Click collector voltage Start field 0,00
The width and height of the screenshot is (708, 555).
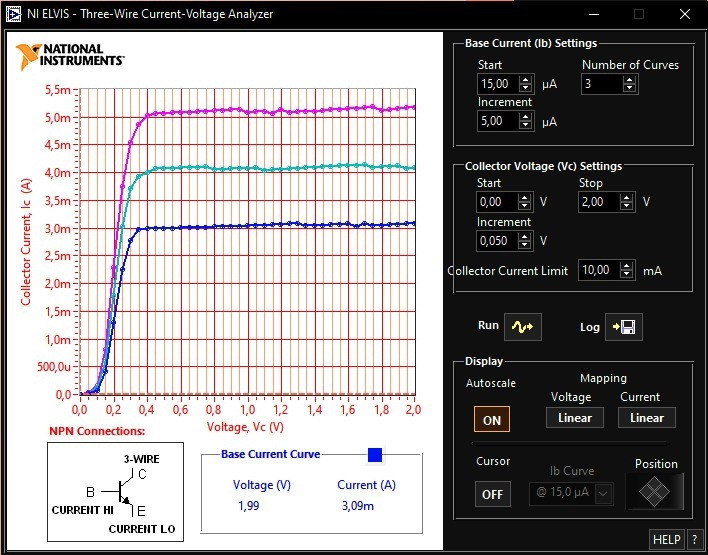tap(498, 202)
